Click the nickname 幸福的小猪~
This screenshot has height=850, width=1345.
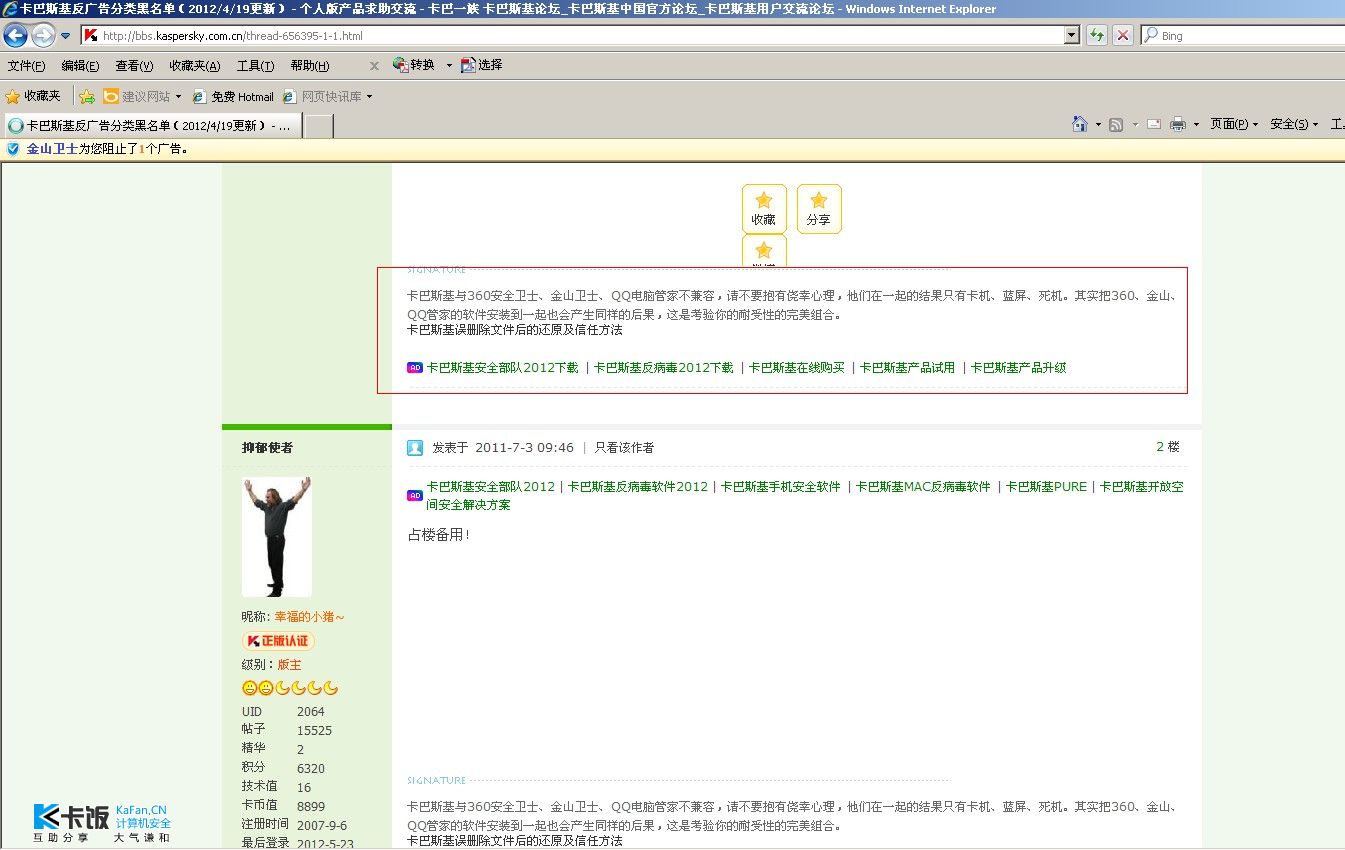click(x=310, y=617)
